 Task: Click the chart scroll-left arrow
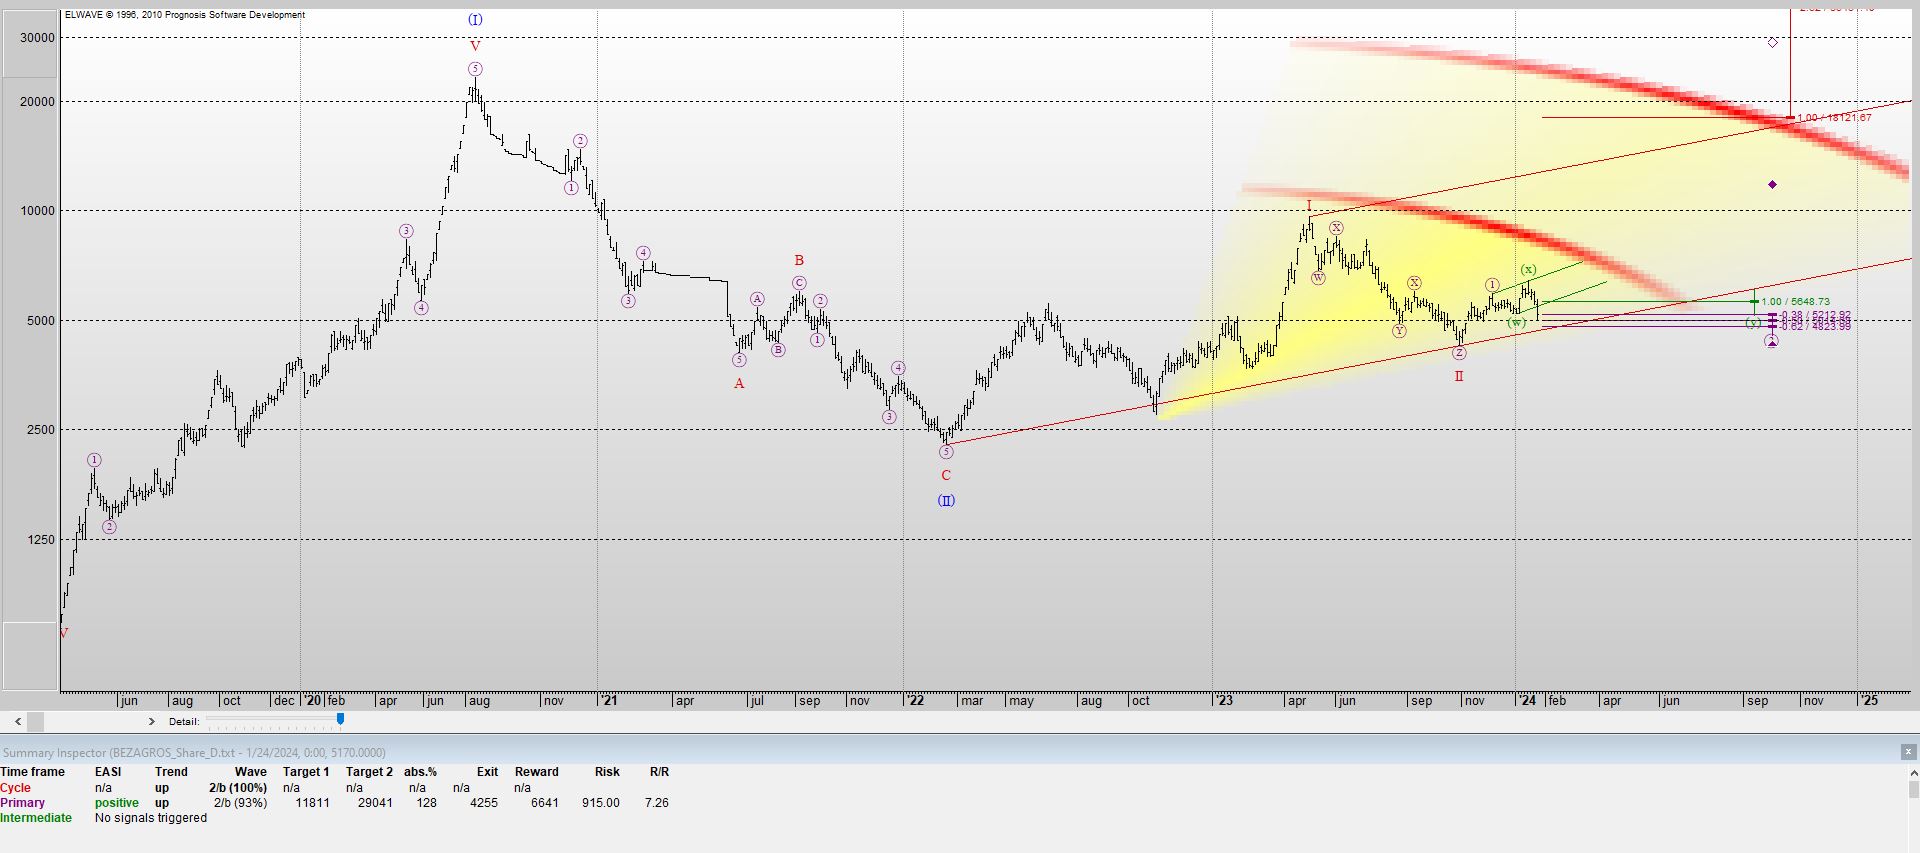tap(18, 721)
